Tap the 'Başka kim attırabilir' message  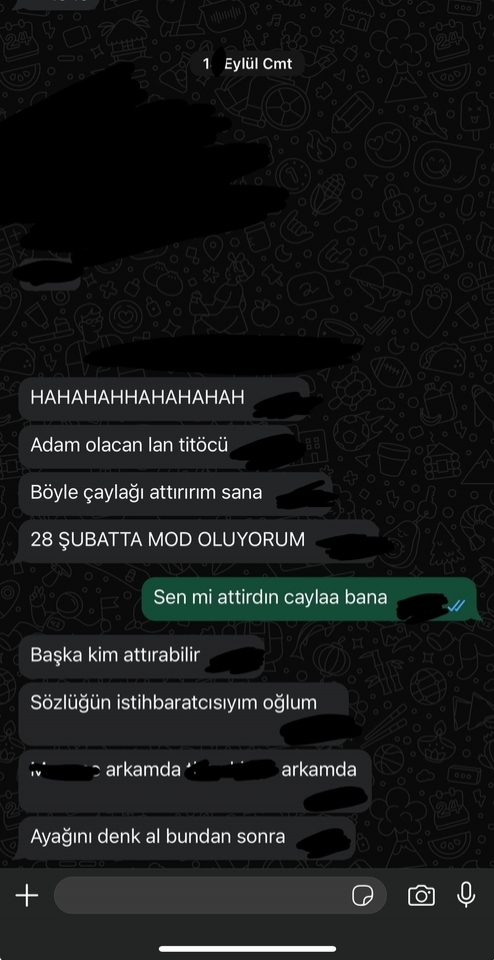(141, 657)
